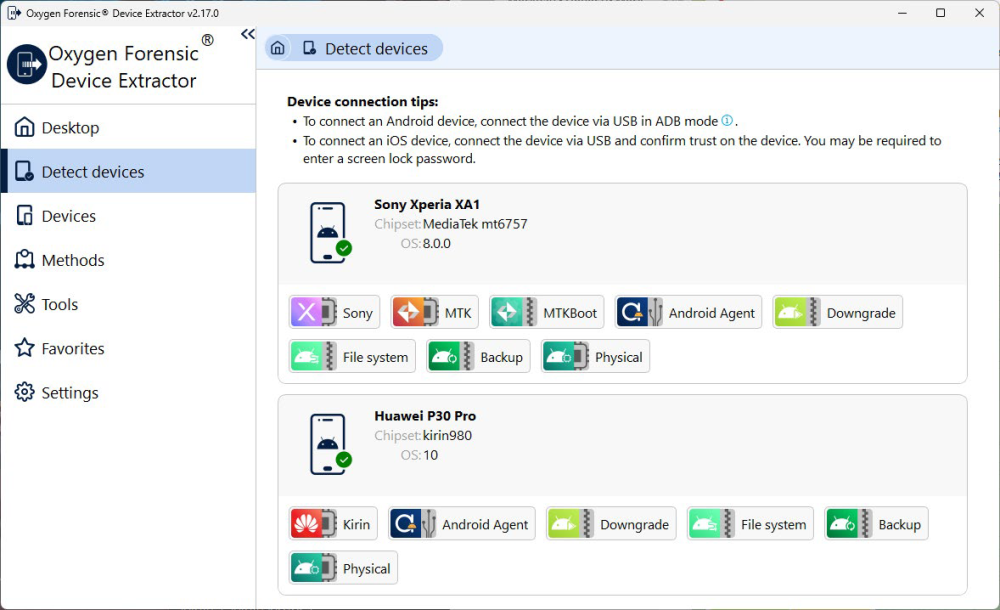The height and width of the screenshot is (610, 1000).
Task: Click Physical extraction for Huawei P30 Pro
Action: tap(343, 568)
